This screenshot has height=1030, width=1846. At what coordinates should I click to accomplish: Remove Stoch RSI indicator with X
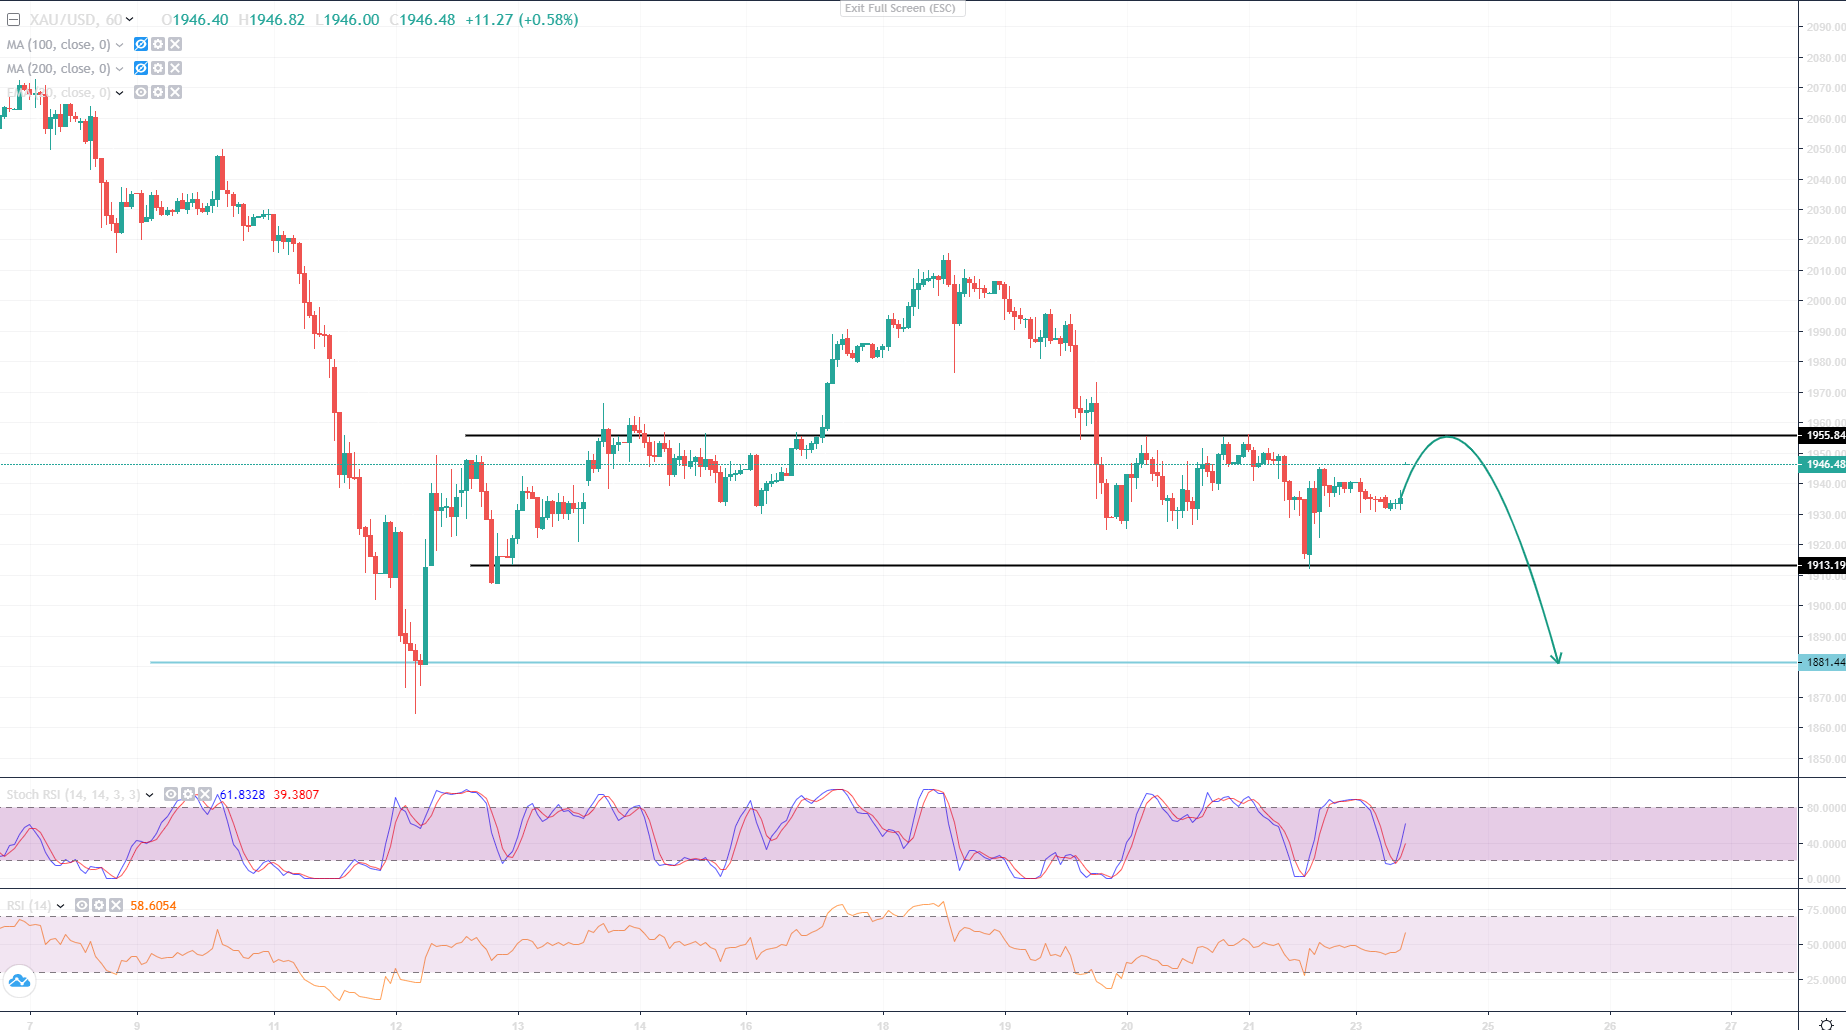(x=205, y=794)
